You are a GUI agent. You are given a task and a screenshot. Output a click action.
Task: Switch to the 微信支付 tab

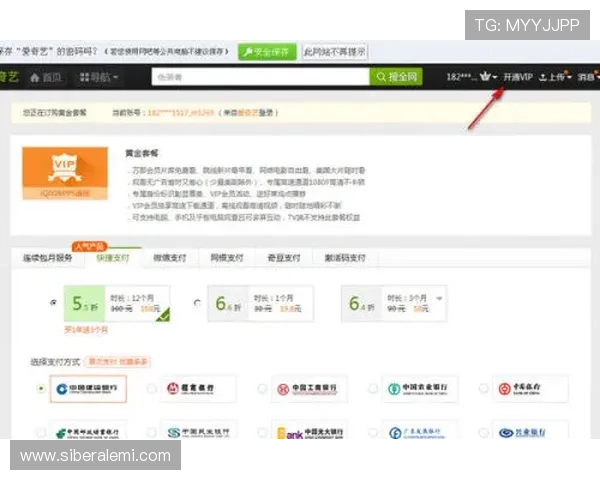[170, 258]
